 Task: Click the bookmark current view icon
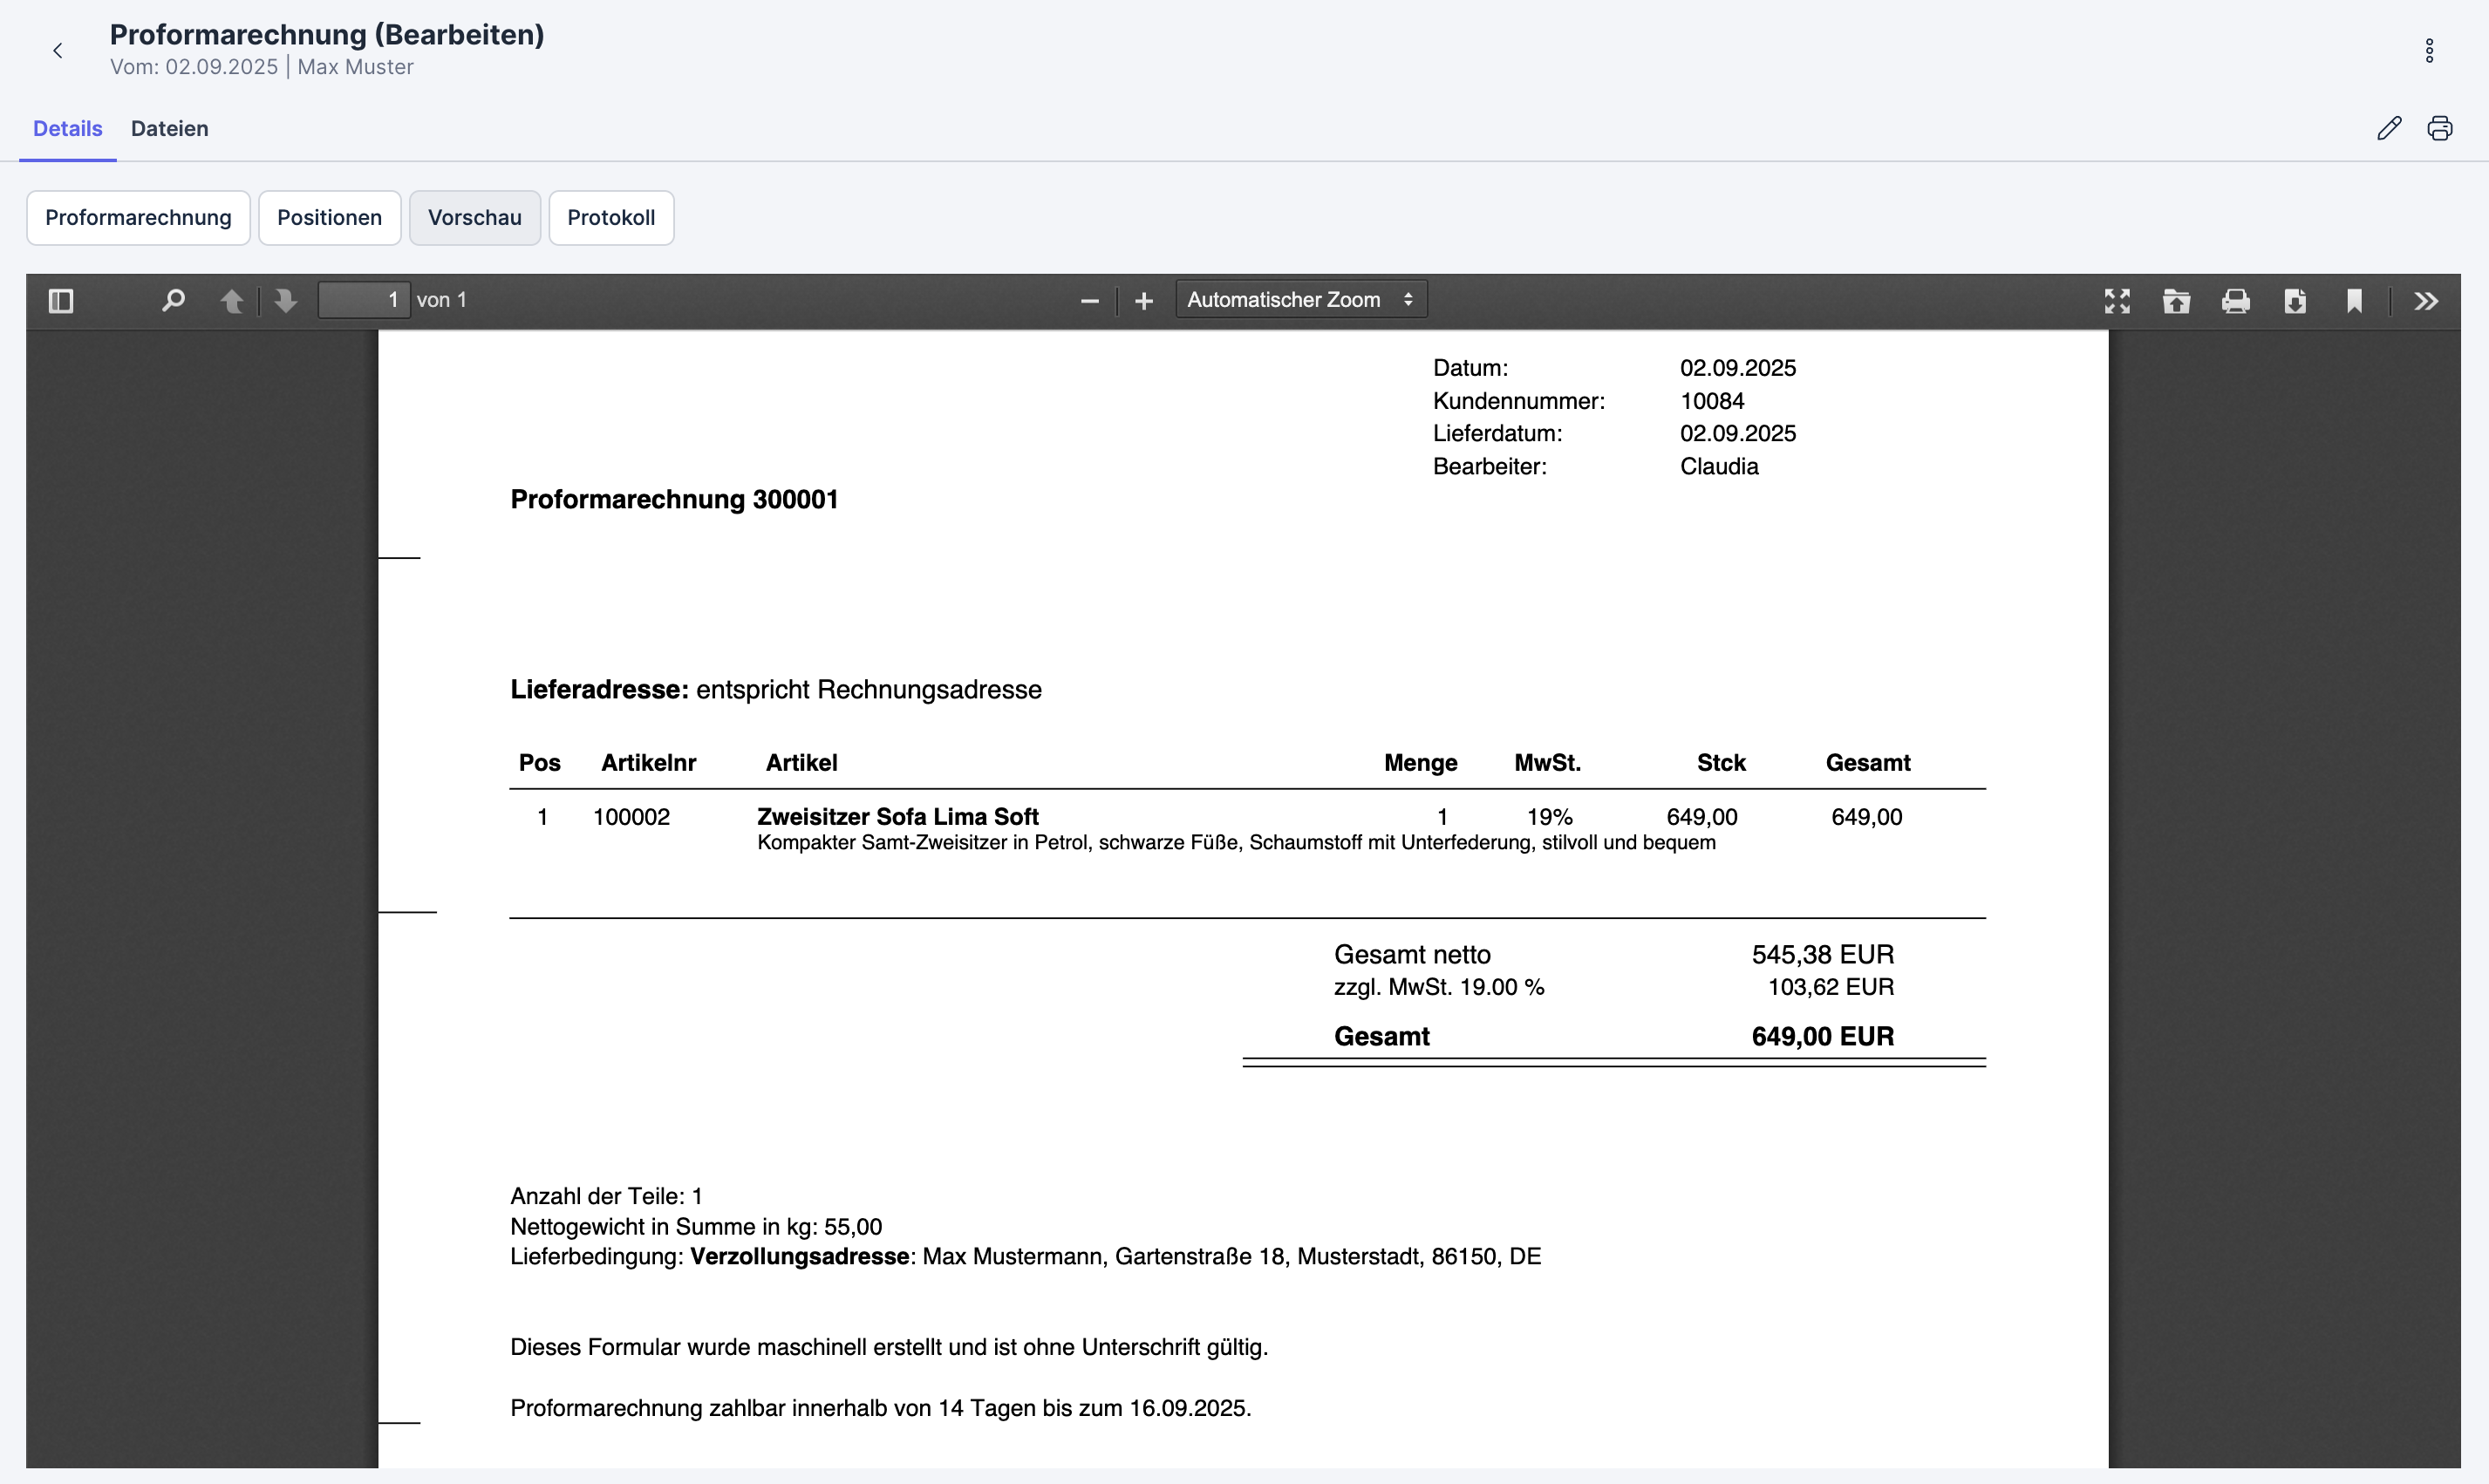tap(2354, 301)
